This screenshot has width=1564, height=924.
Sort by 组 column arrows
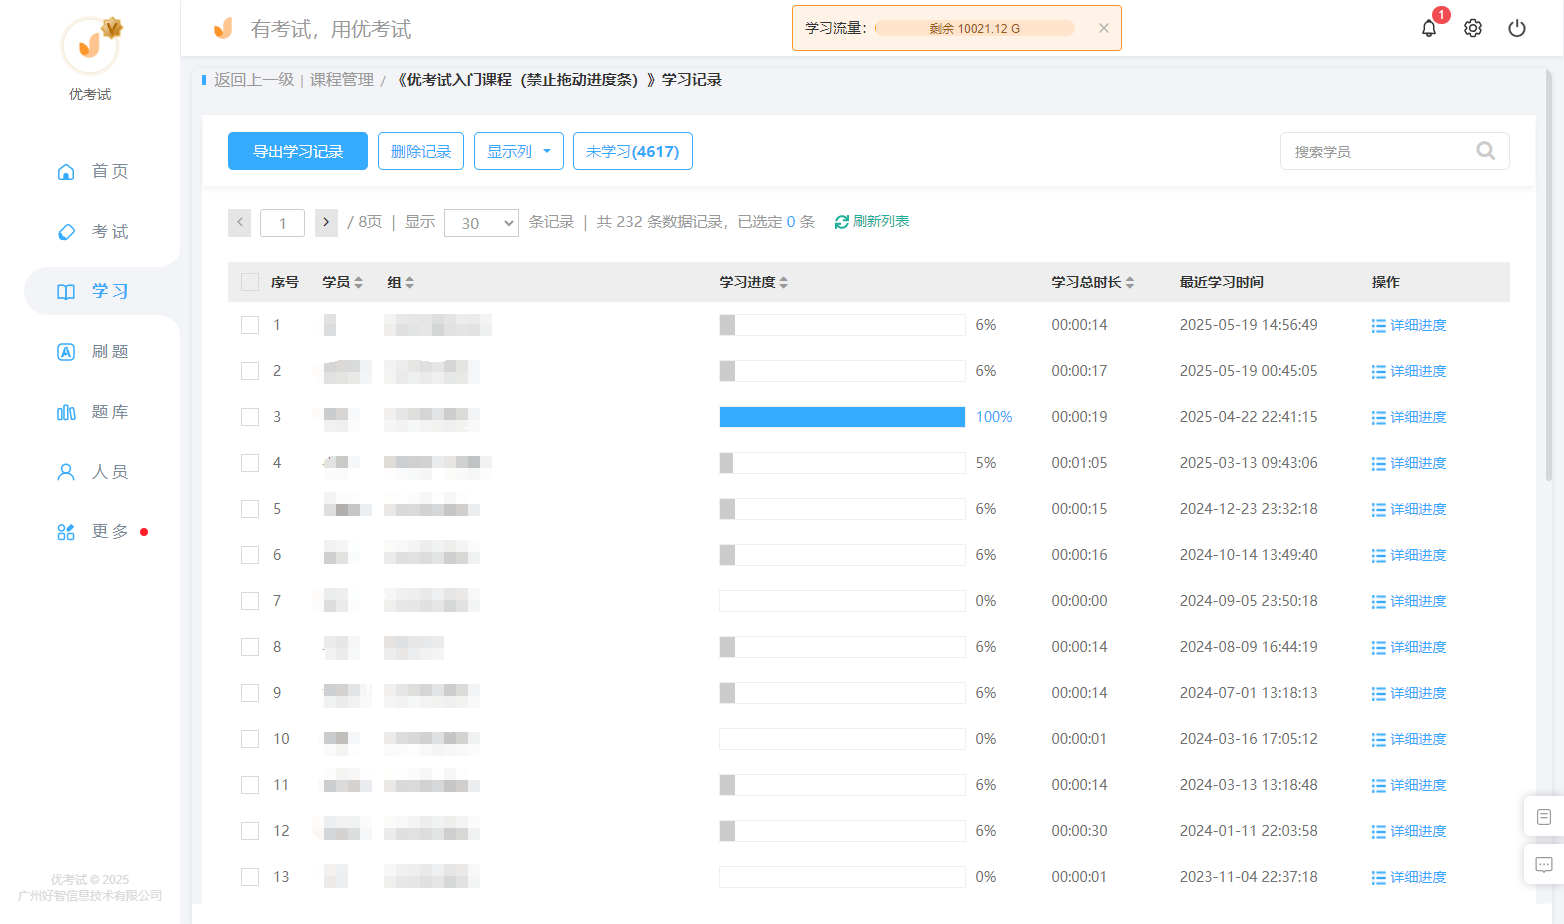[x=410, y=283]
